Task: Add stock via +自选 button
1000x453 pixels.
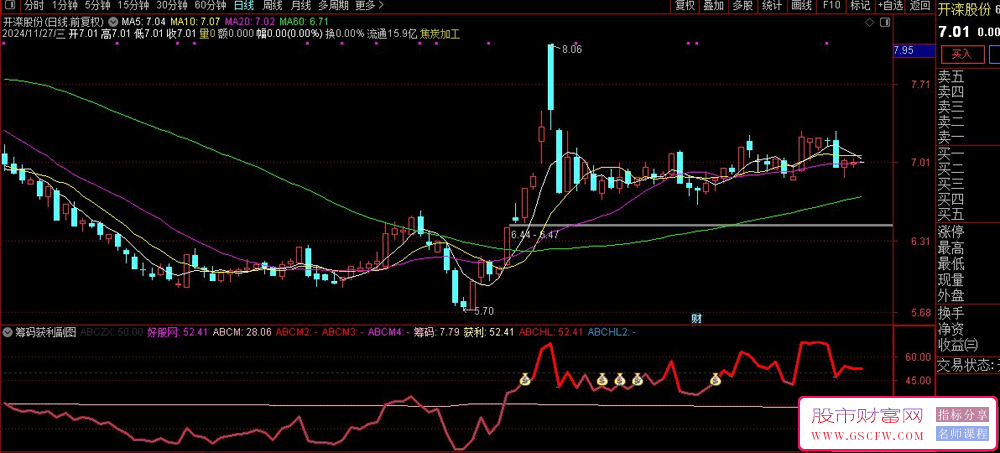Action: coord(890,6)
